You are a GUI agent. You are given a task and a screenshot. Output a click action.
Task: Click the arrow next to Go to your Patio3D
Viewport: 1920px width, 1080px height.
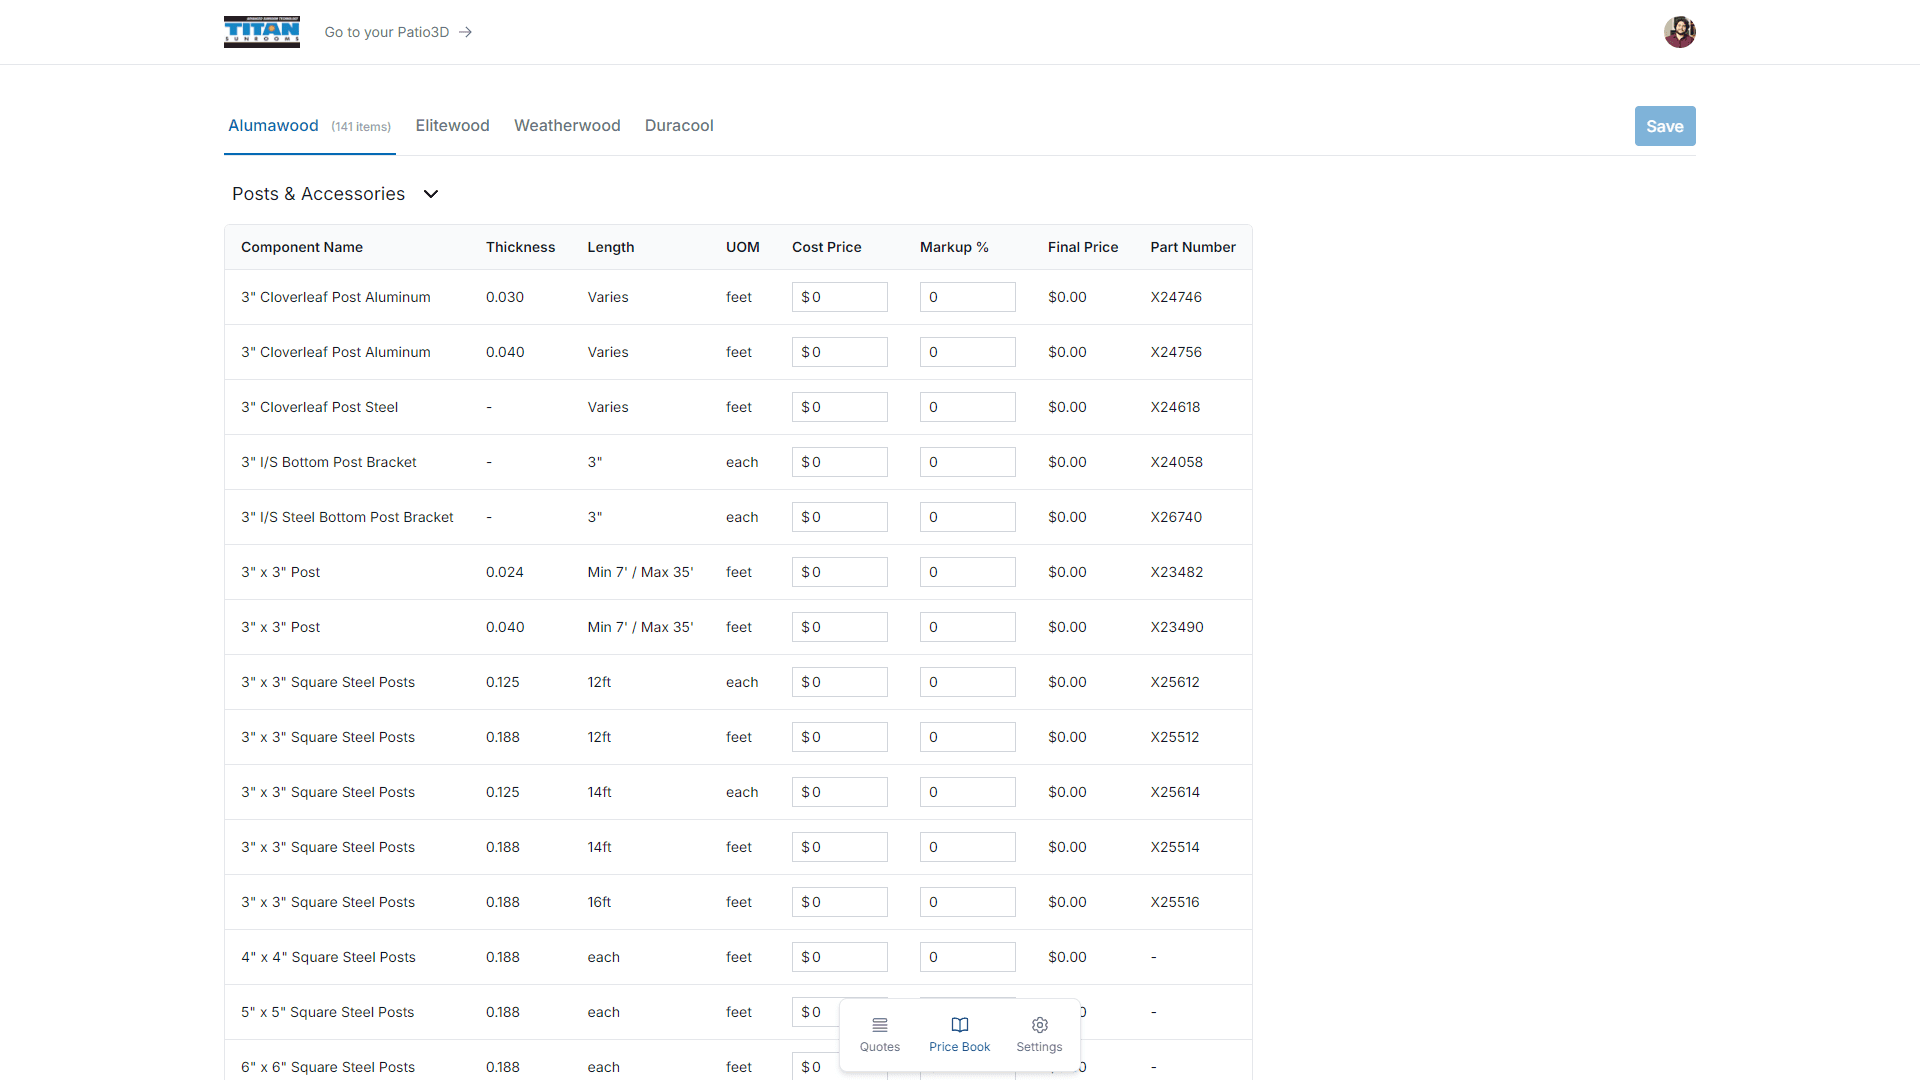pos(465,32)
